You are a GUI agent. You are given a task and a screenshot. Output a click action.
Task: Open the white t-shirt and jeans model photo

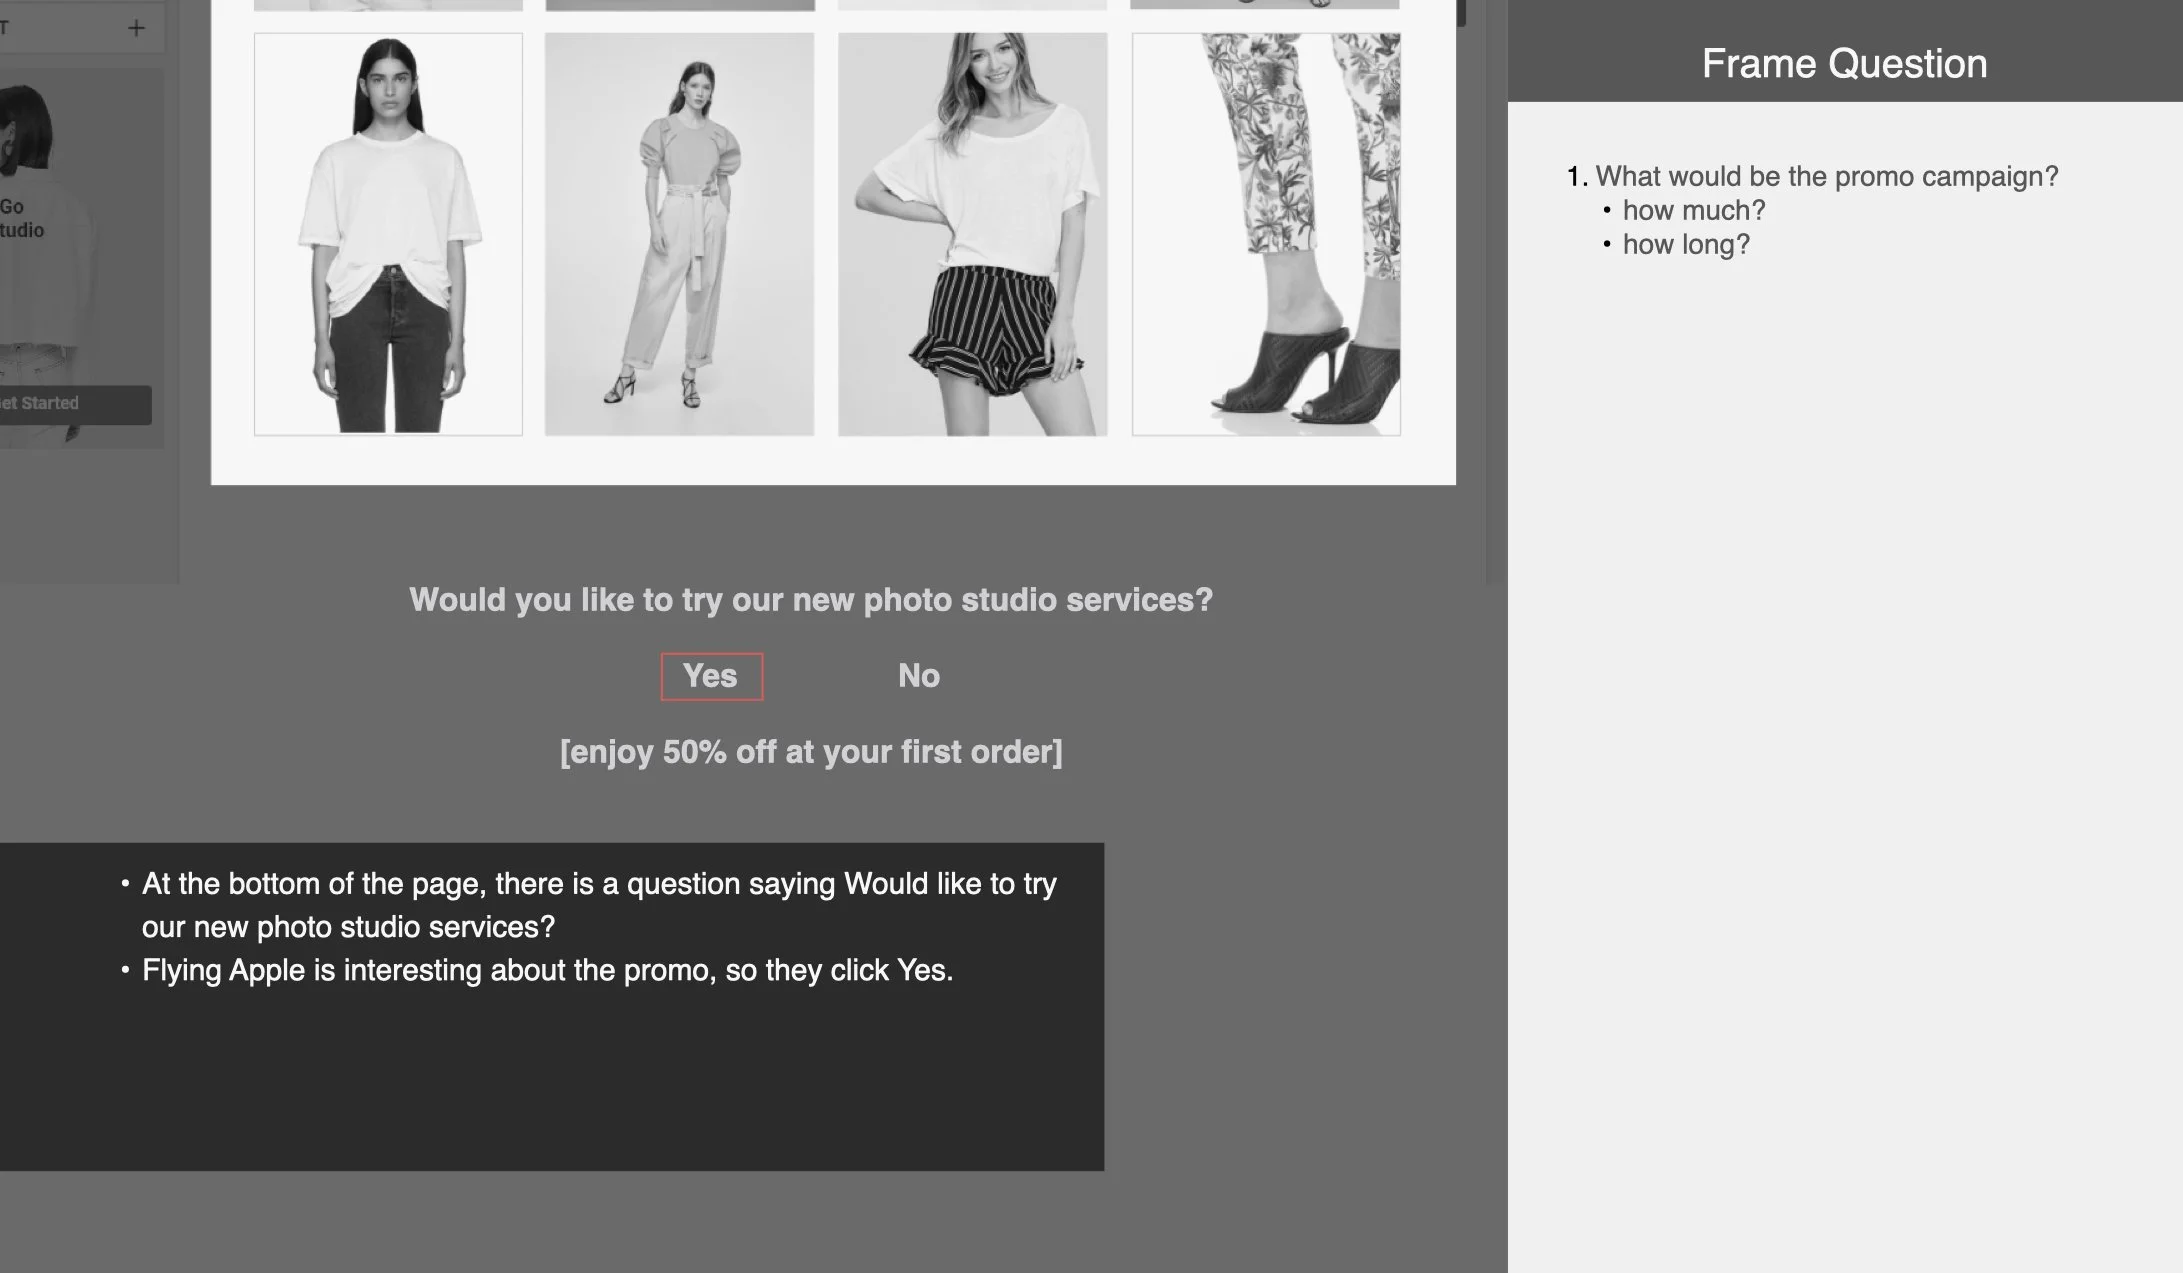(388, 234)
